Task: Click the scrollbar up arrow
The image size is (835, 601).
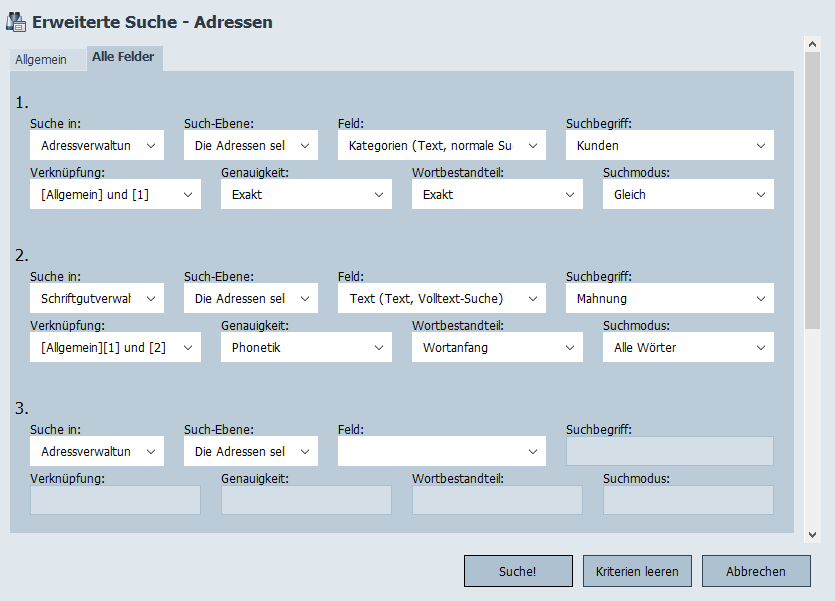Action: (x=812, y=45)
